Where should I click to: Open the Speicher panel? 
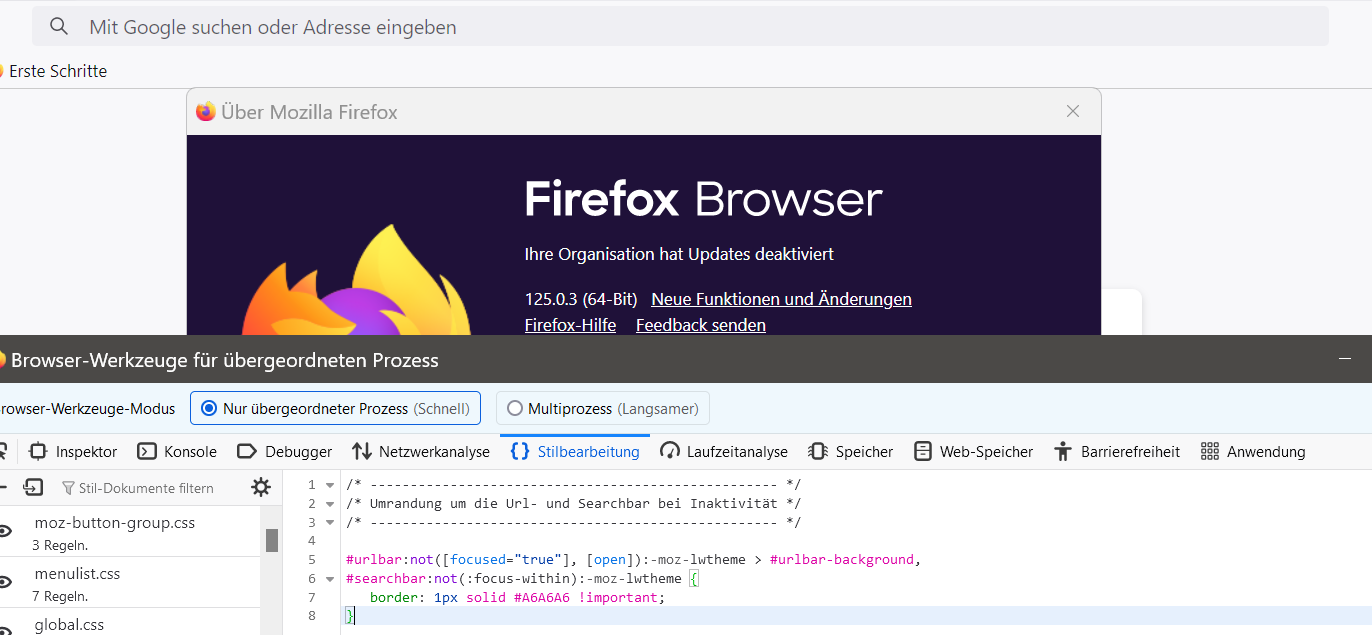point(851,452)
